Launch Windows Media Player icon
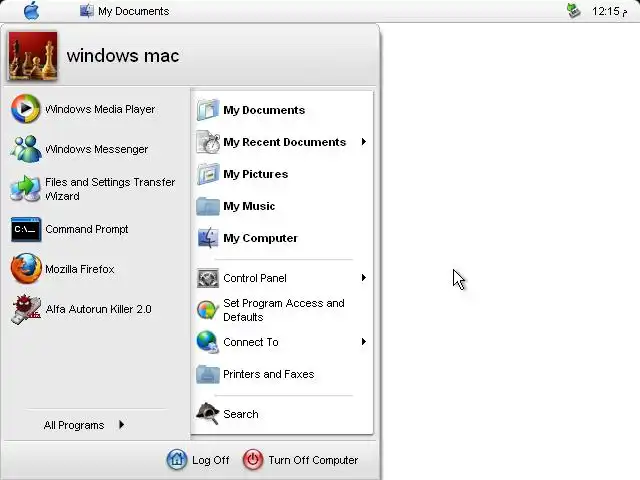This screenshot has height=480, width=640. tap(25, 109)
